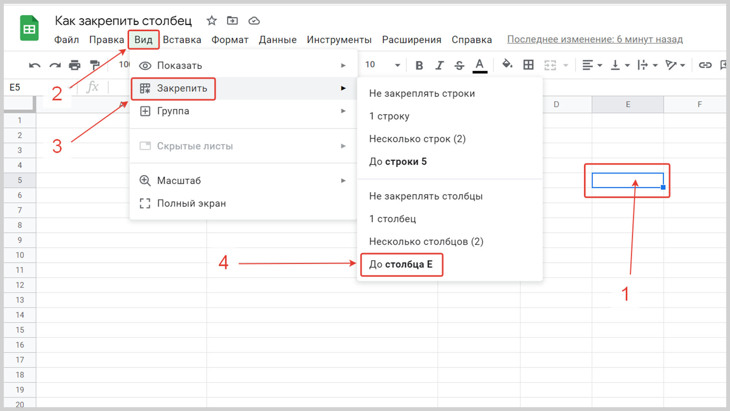Screen dimensions: 730x411
Task: Click the document title Как закрепить столбец
Action: click(x=123, y=20)
